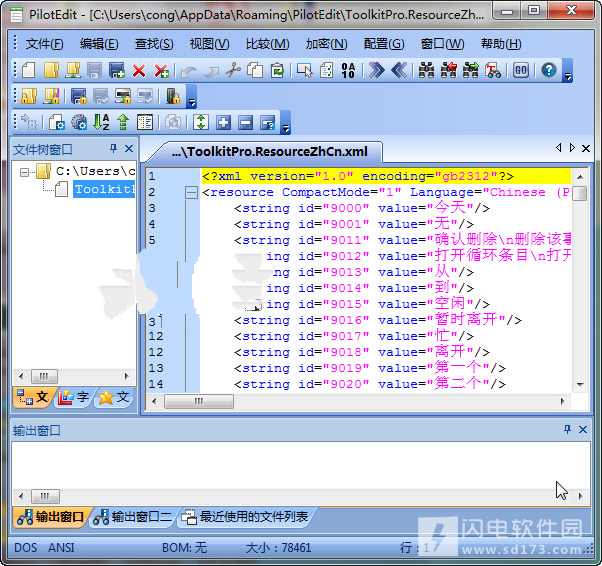This screenshot has height=566, width=602.
Task: Select the Toolkit file in file tree
Action: tap(104, 189)
